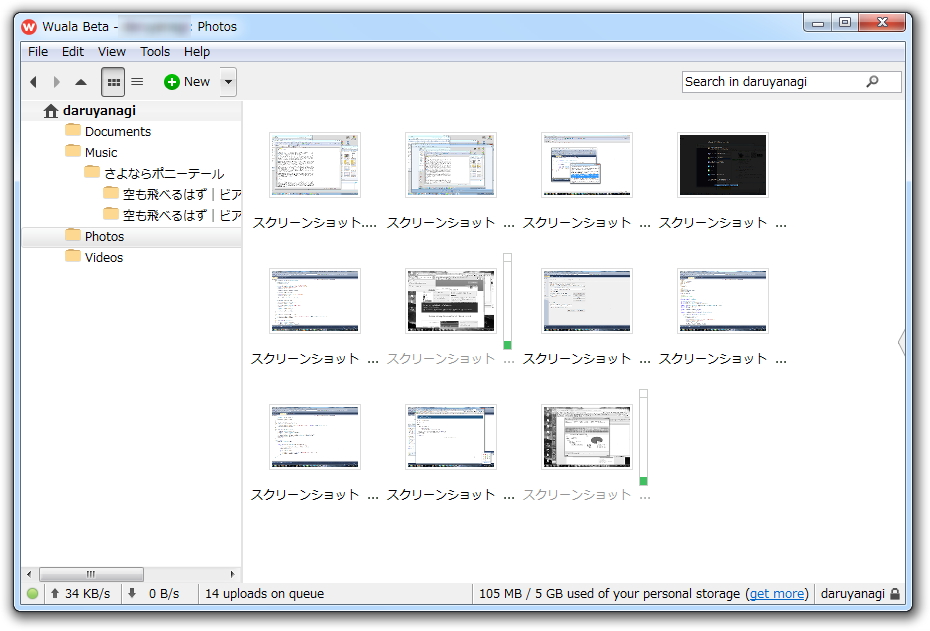Open the New button dropdown arrow
The width and height of the screenshot is (930, 631).
point(227,81)
